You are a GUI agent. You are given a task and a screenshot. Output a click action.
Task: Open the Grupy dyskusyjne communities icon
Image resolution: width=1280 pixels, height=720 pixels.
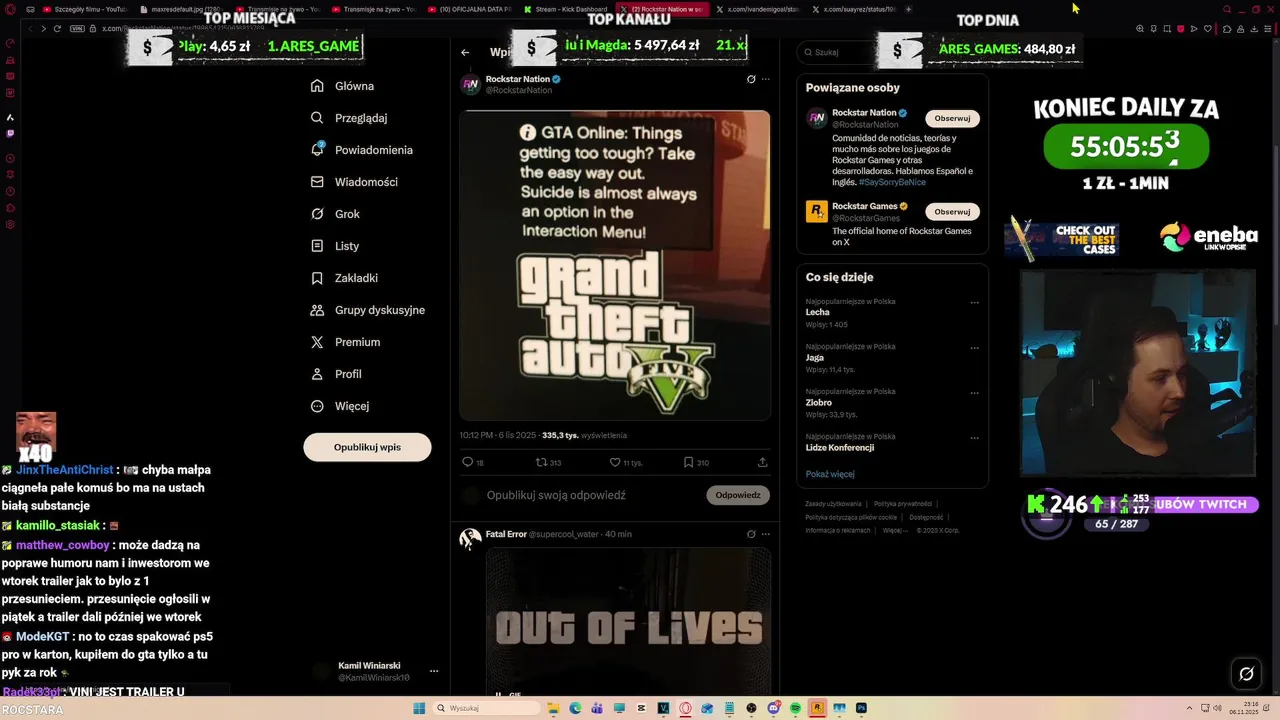coord(317,310)
